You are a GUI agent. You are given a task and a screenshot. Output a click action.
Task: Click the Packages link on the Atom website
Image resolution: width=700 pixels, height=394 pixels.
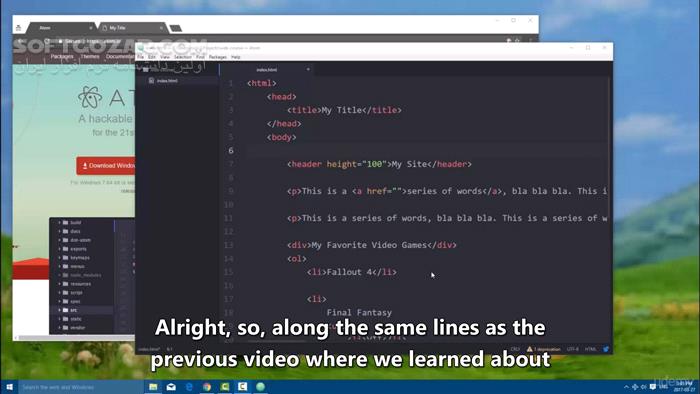click(62, 57)
